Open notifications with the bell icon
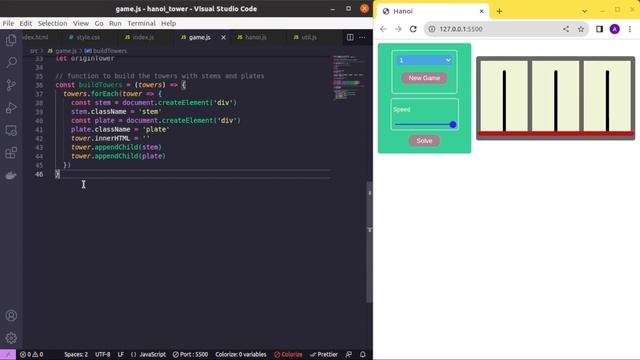 pos(362,354)
